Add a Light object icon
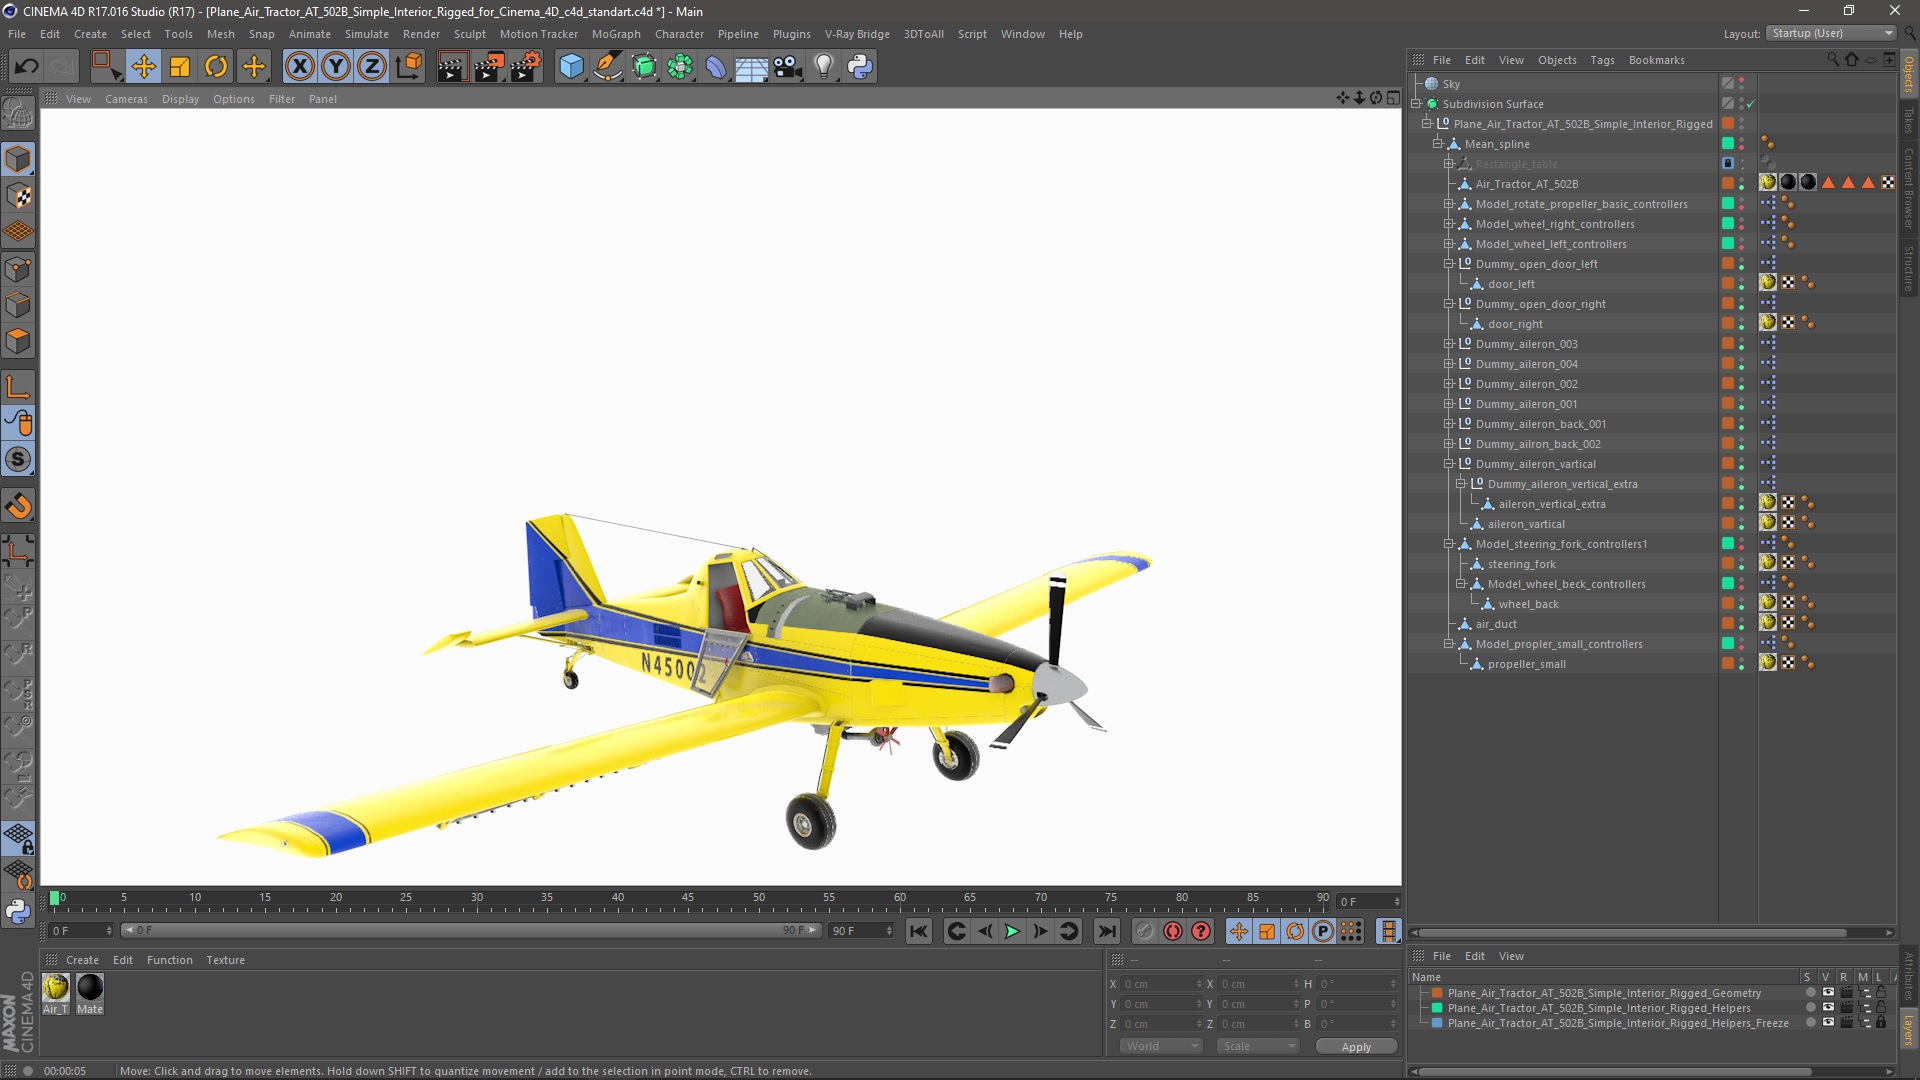The width and height of the screenshot is (1920, 1080). tap(824, 67)
